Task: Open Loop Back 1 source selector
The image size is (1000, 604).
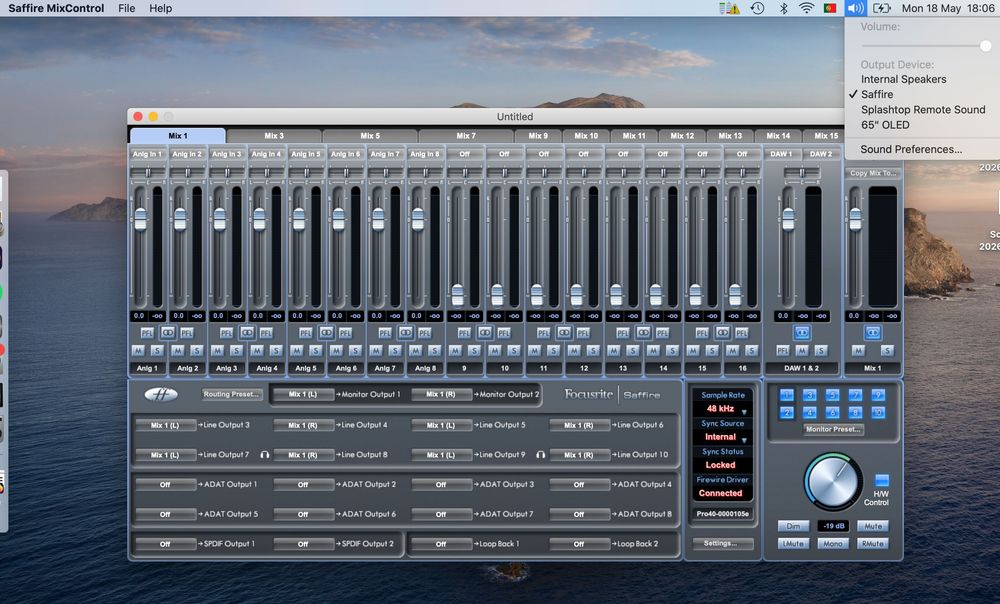Action: [441, 544]
